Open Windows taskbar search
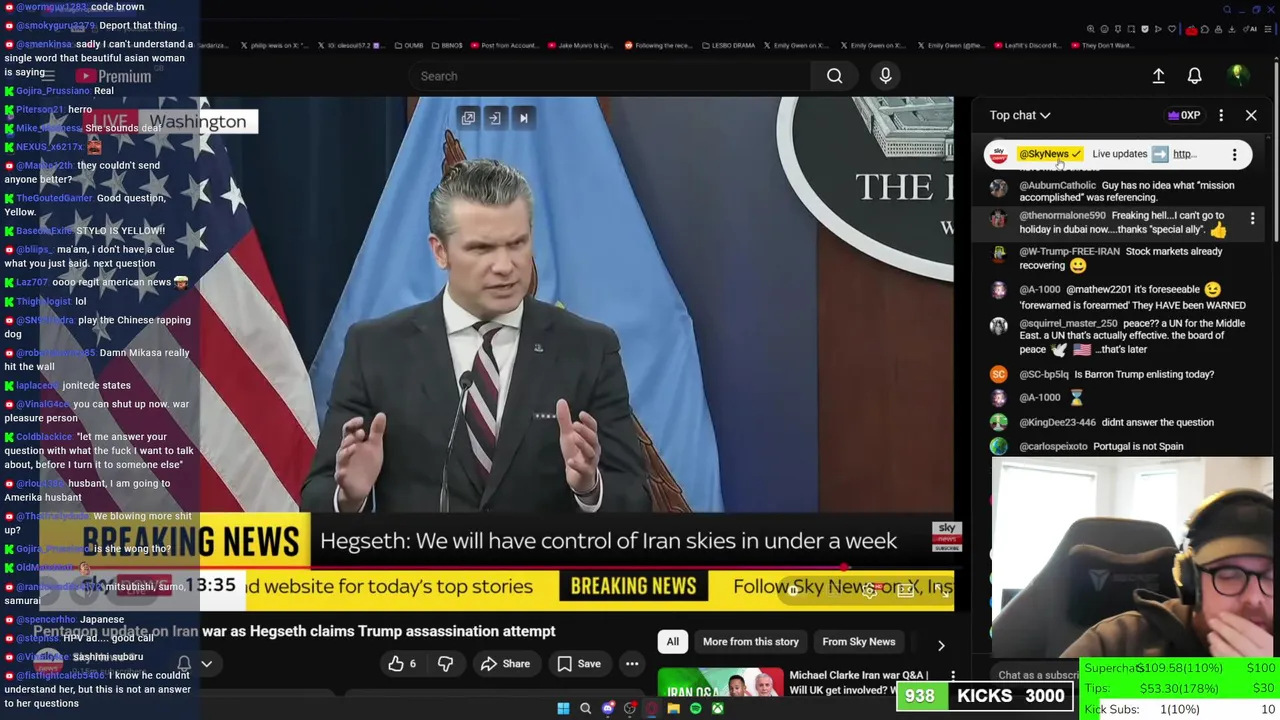This screenshot has width=1280, height=720. [586, 709]
